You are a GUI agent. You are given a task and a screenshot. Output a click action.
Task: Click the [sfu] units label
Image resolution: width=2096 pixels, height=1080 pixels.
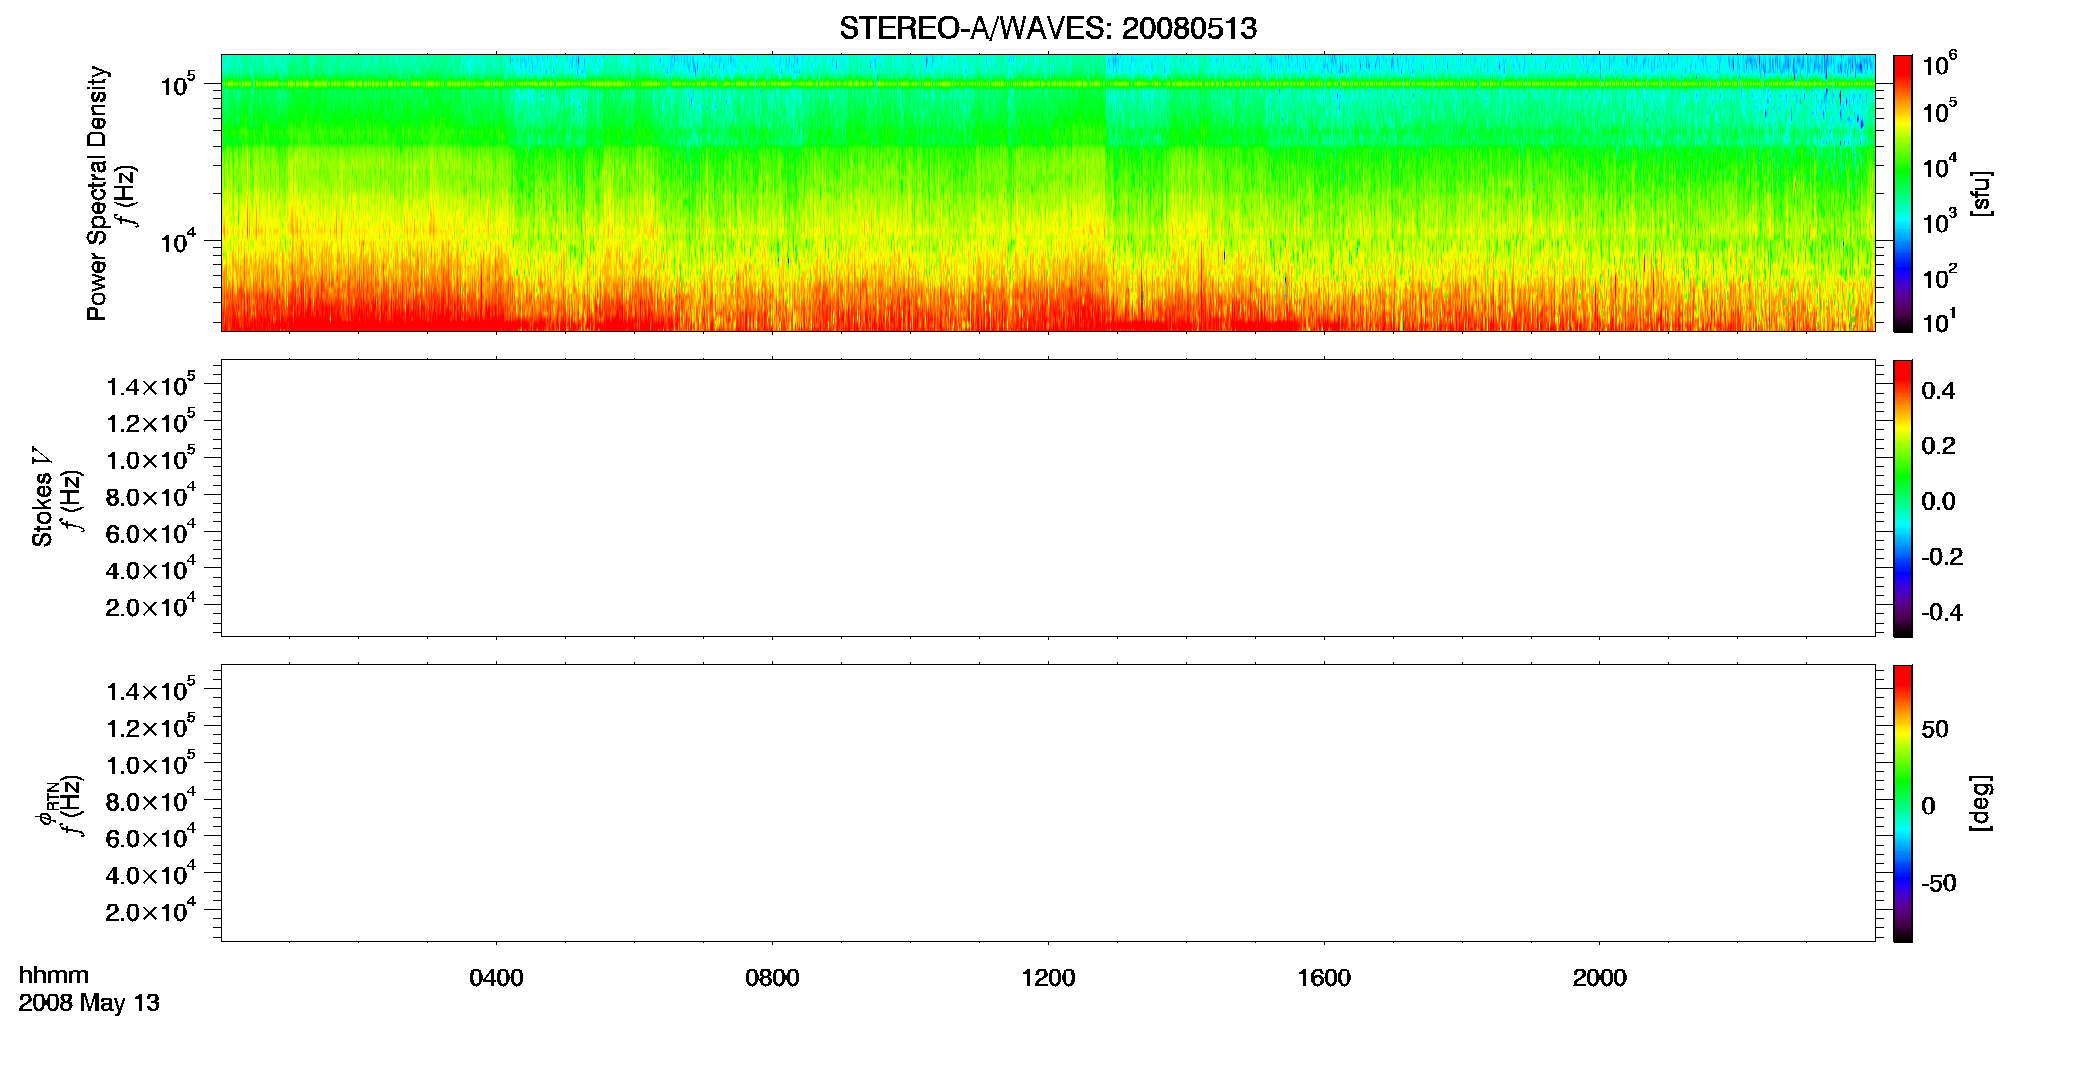click(x=1981, y=193)
